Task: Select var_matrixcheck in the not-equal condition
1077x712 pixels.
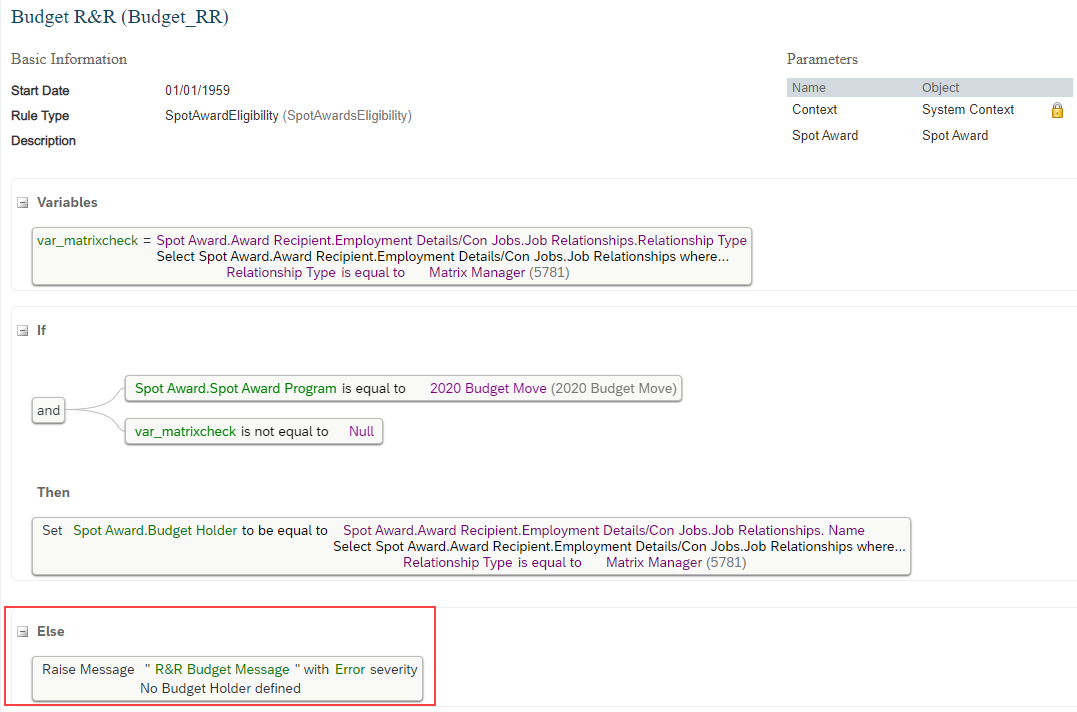Action: [x=185, y=431]
